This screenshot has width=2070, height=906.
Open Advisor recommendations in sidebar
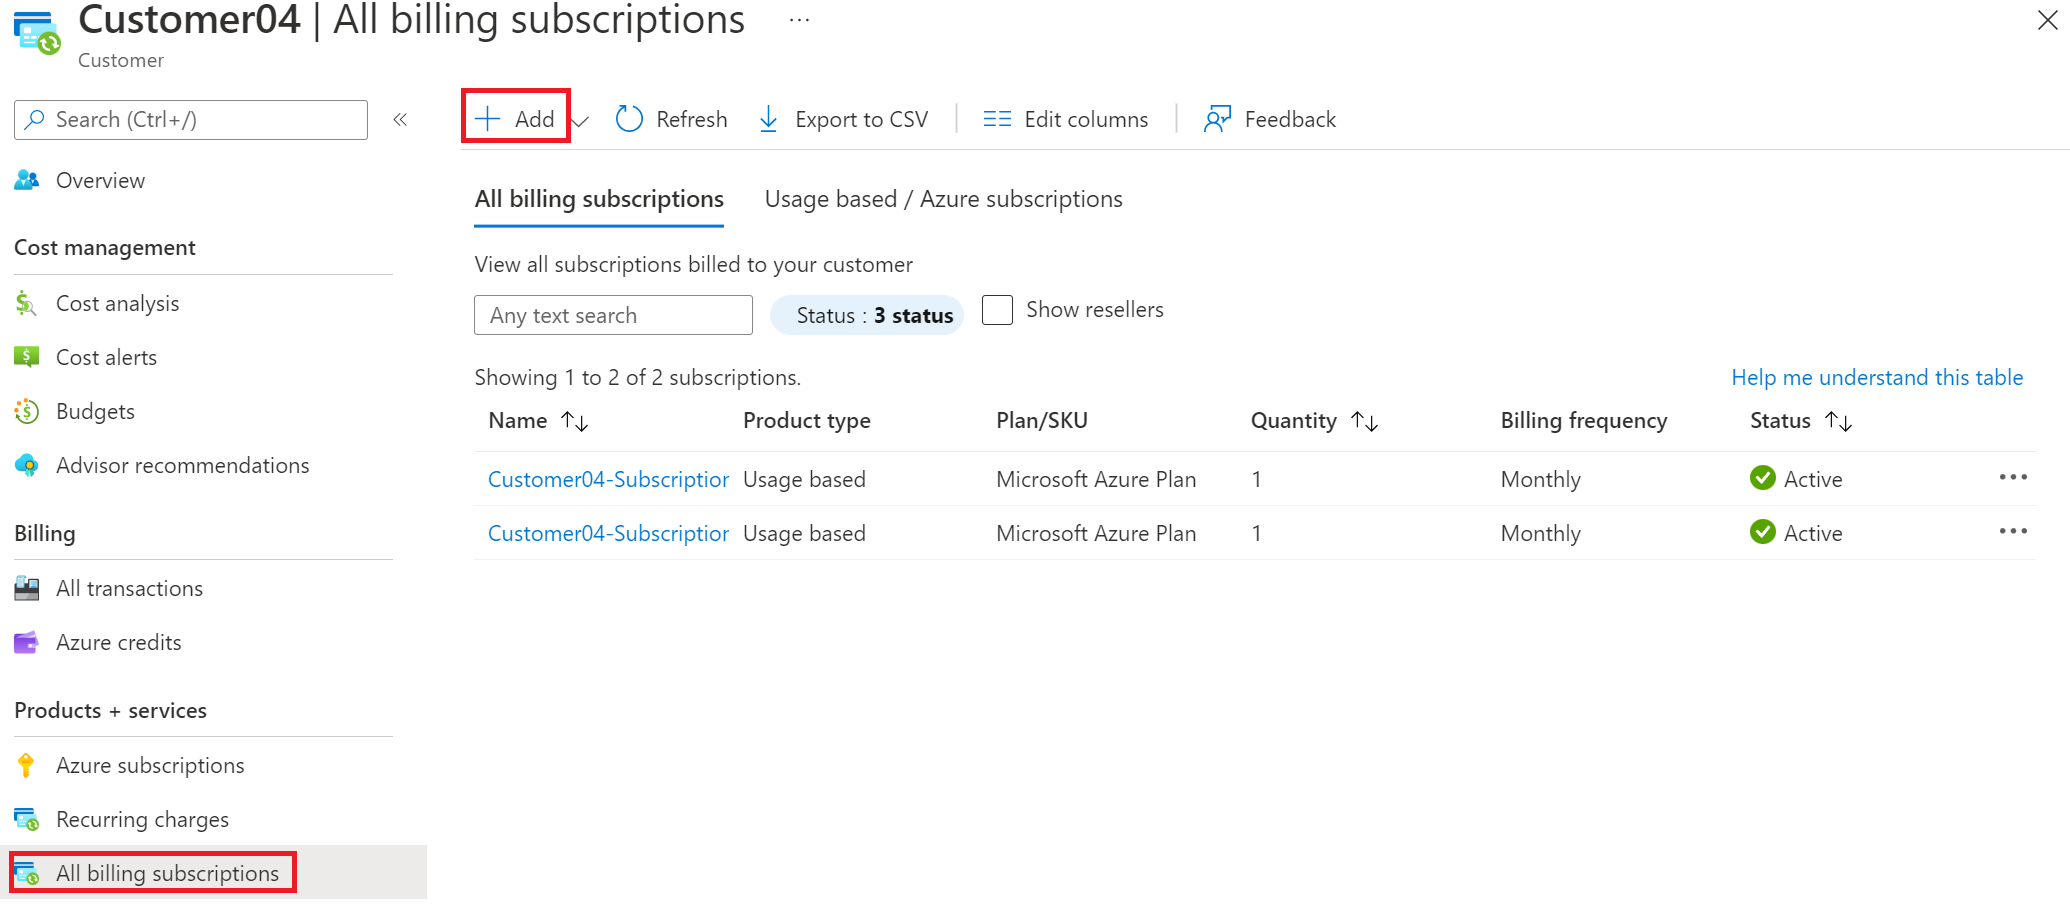[182, 466]
